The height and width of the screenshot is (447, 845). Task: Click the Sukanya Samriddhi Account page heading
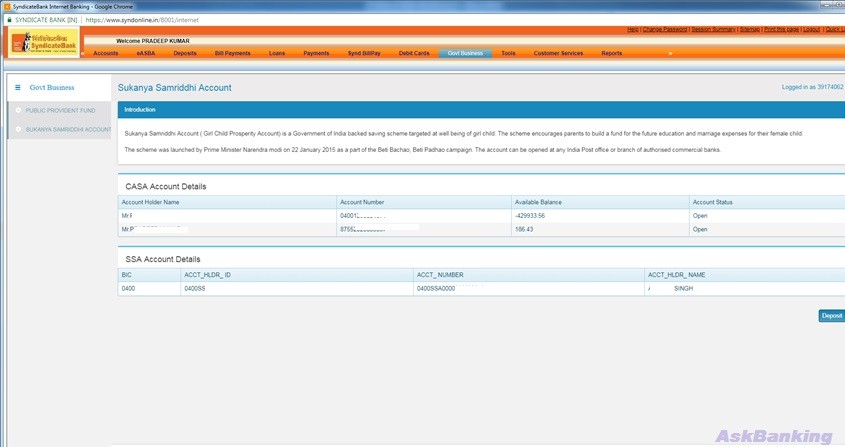click(175, 87)
